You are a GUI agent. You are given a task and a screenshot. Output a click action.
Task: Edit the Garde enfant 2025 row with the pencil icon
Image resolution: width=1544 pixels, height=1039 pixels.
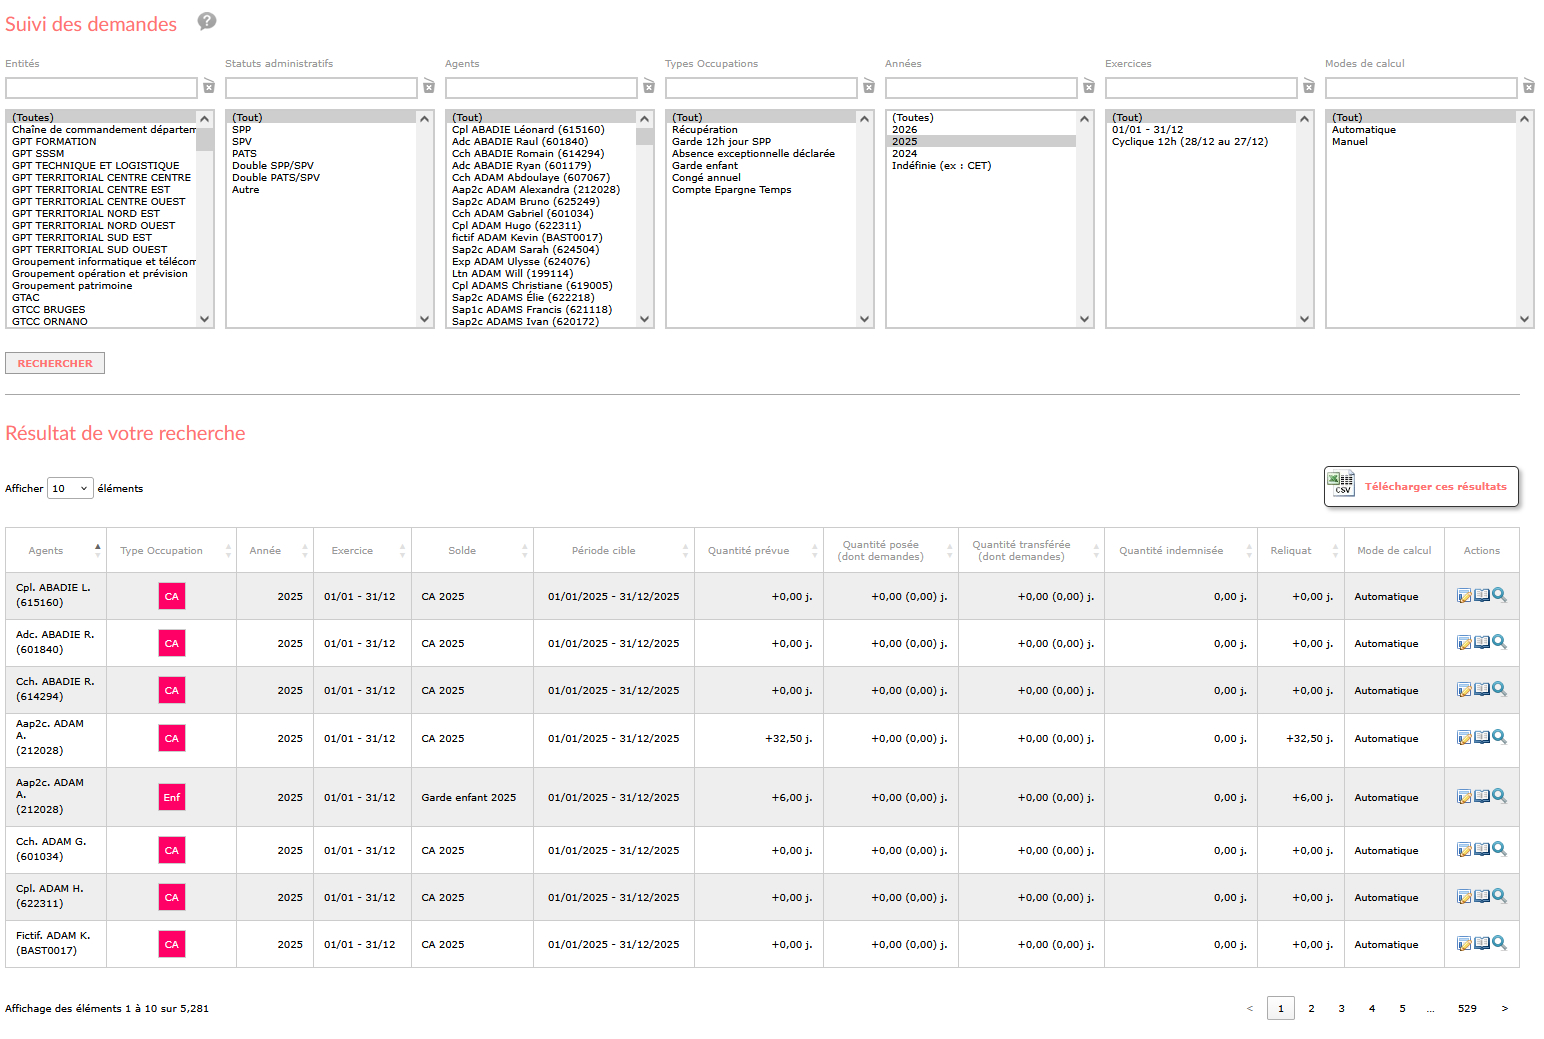pos(1464,797)
